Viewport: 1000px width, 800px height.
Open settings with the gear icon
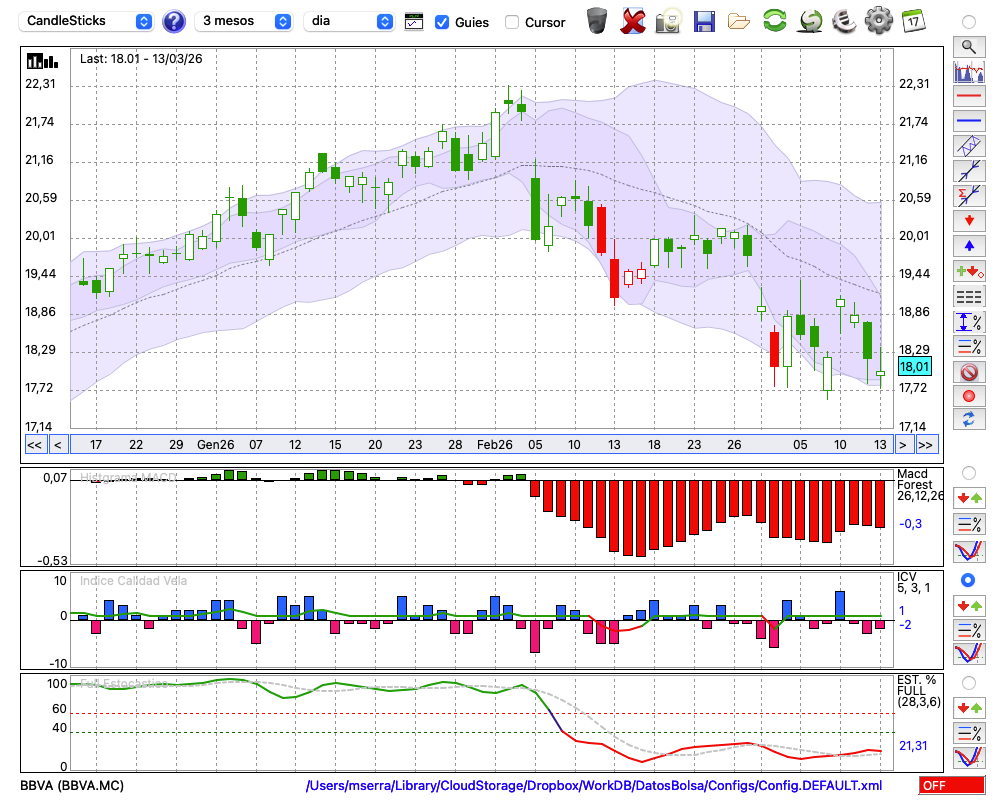tap(878, 20)
